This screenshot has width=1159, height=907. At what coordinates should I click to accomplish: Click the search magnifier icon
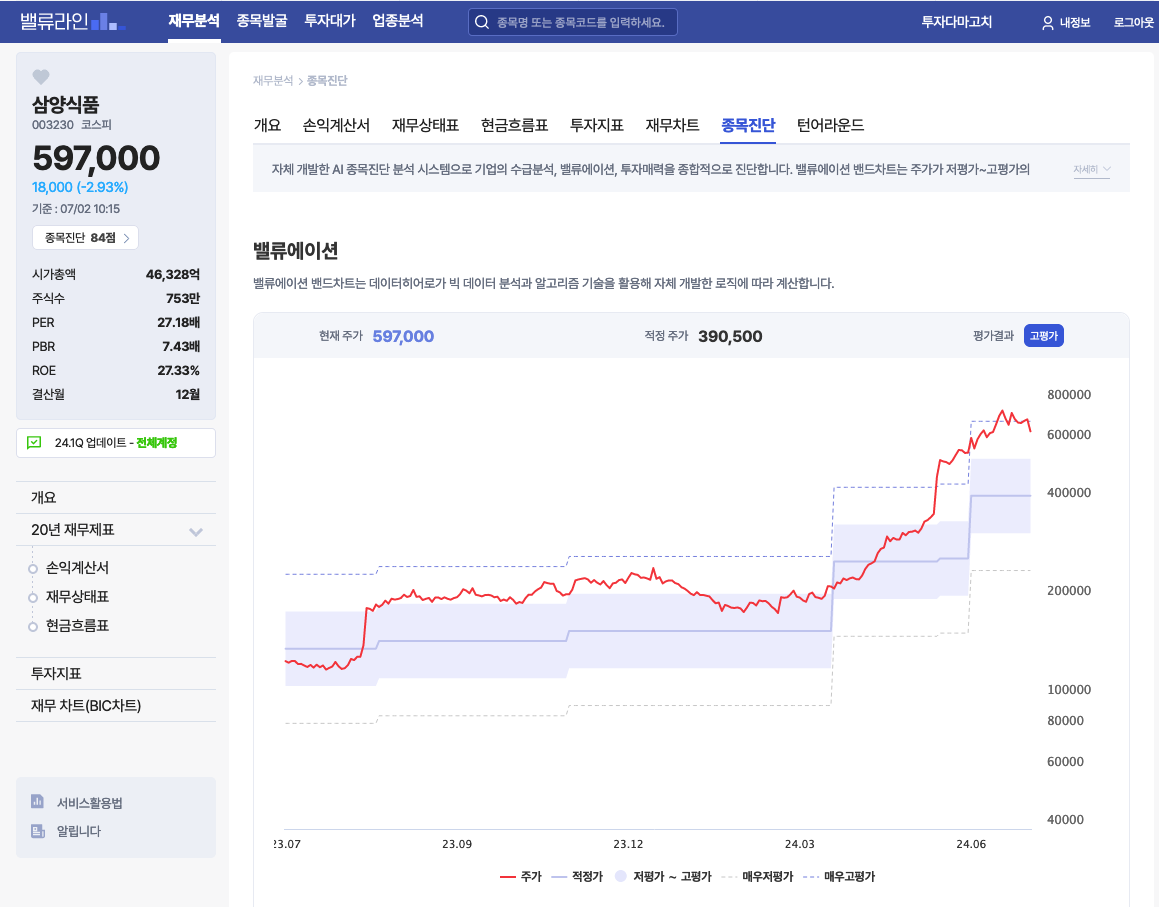[x=482, y=22]
